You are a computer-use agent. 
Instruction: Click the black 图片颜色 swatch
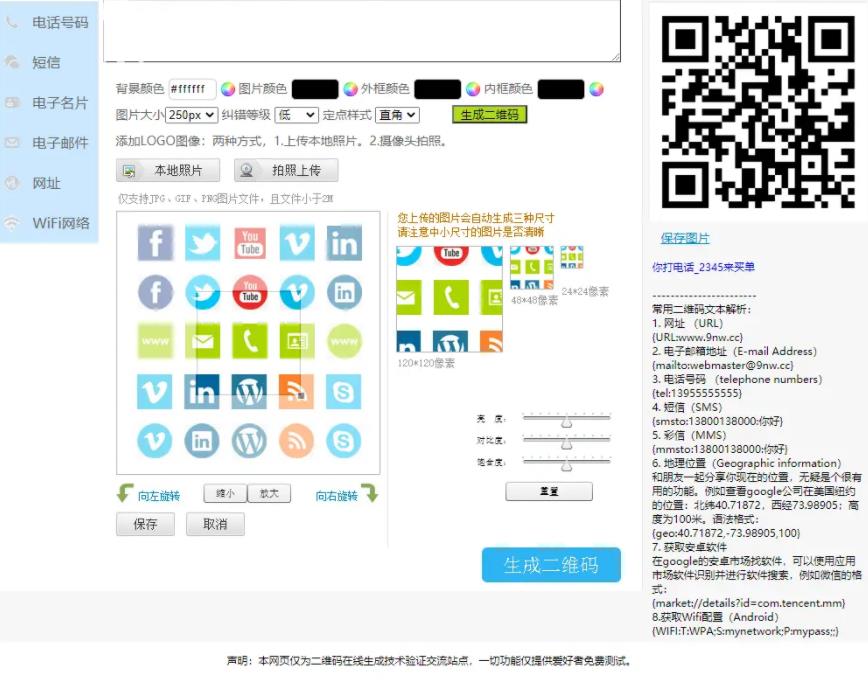pos(315,89)
